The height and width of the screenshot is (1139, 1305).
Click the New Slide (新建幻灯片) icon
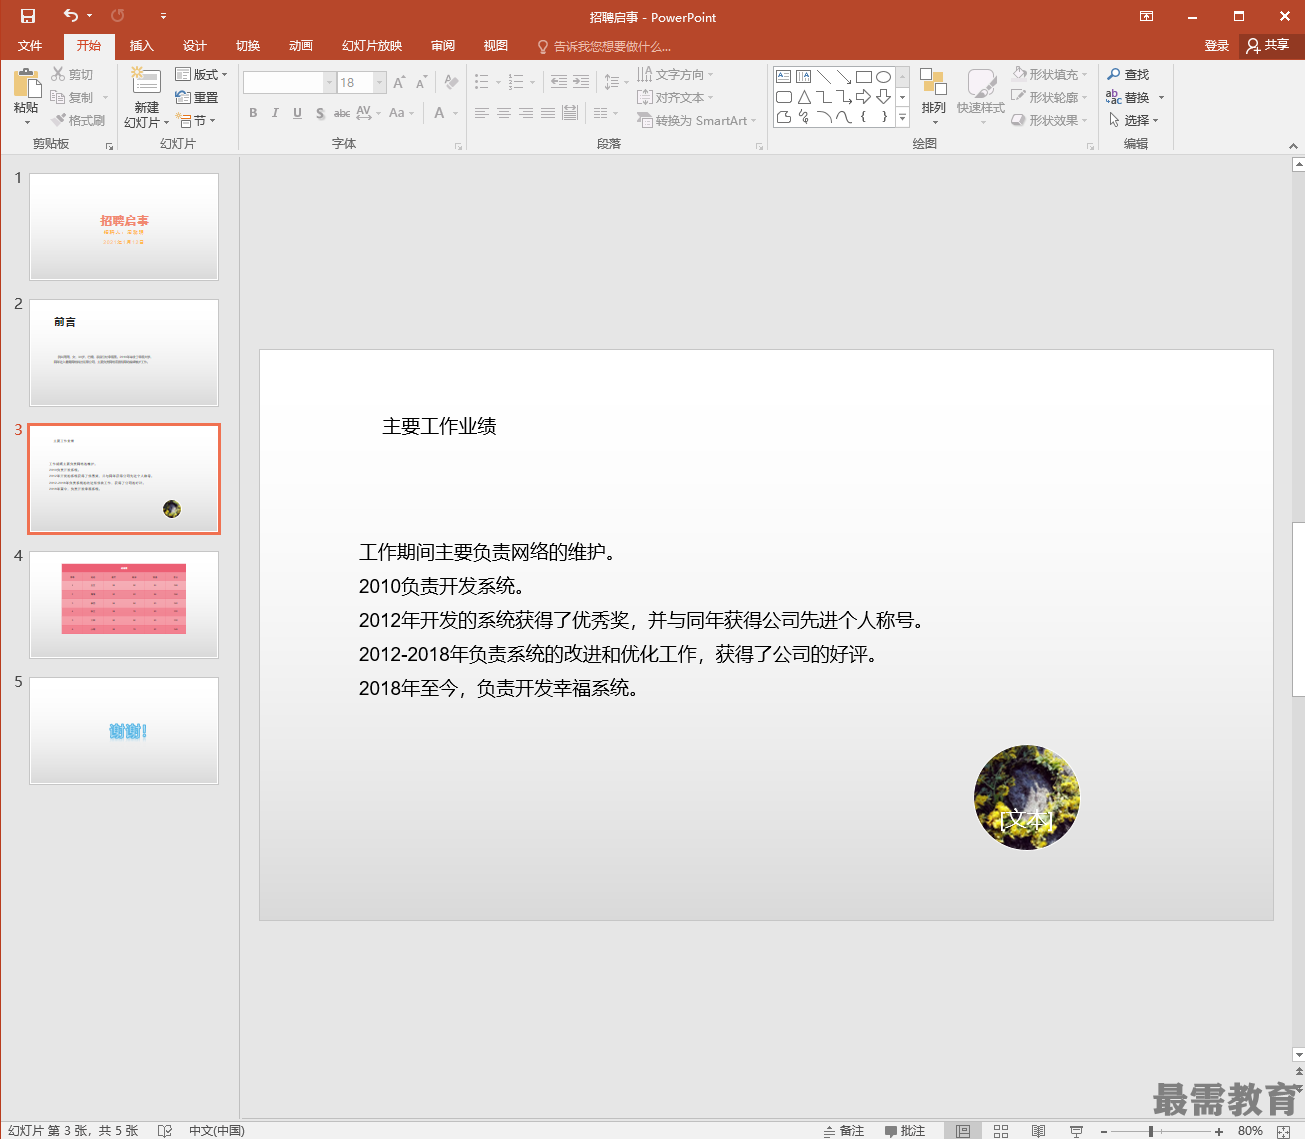146,82
